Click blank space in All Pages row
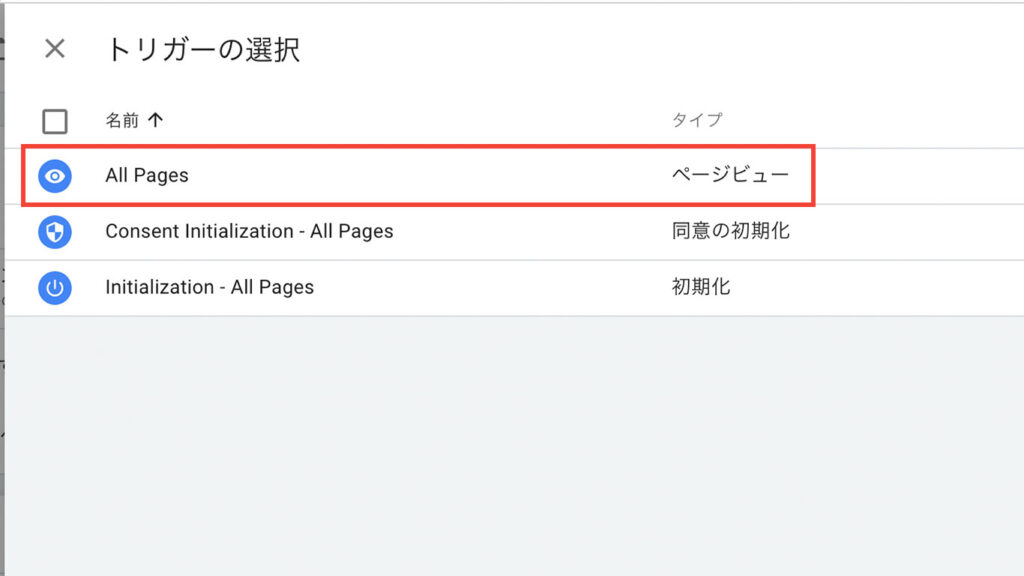 [x=424, y=176]
